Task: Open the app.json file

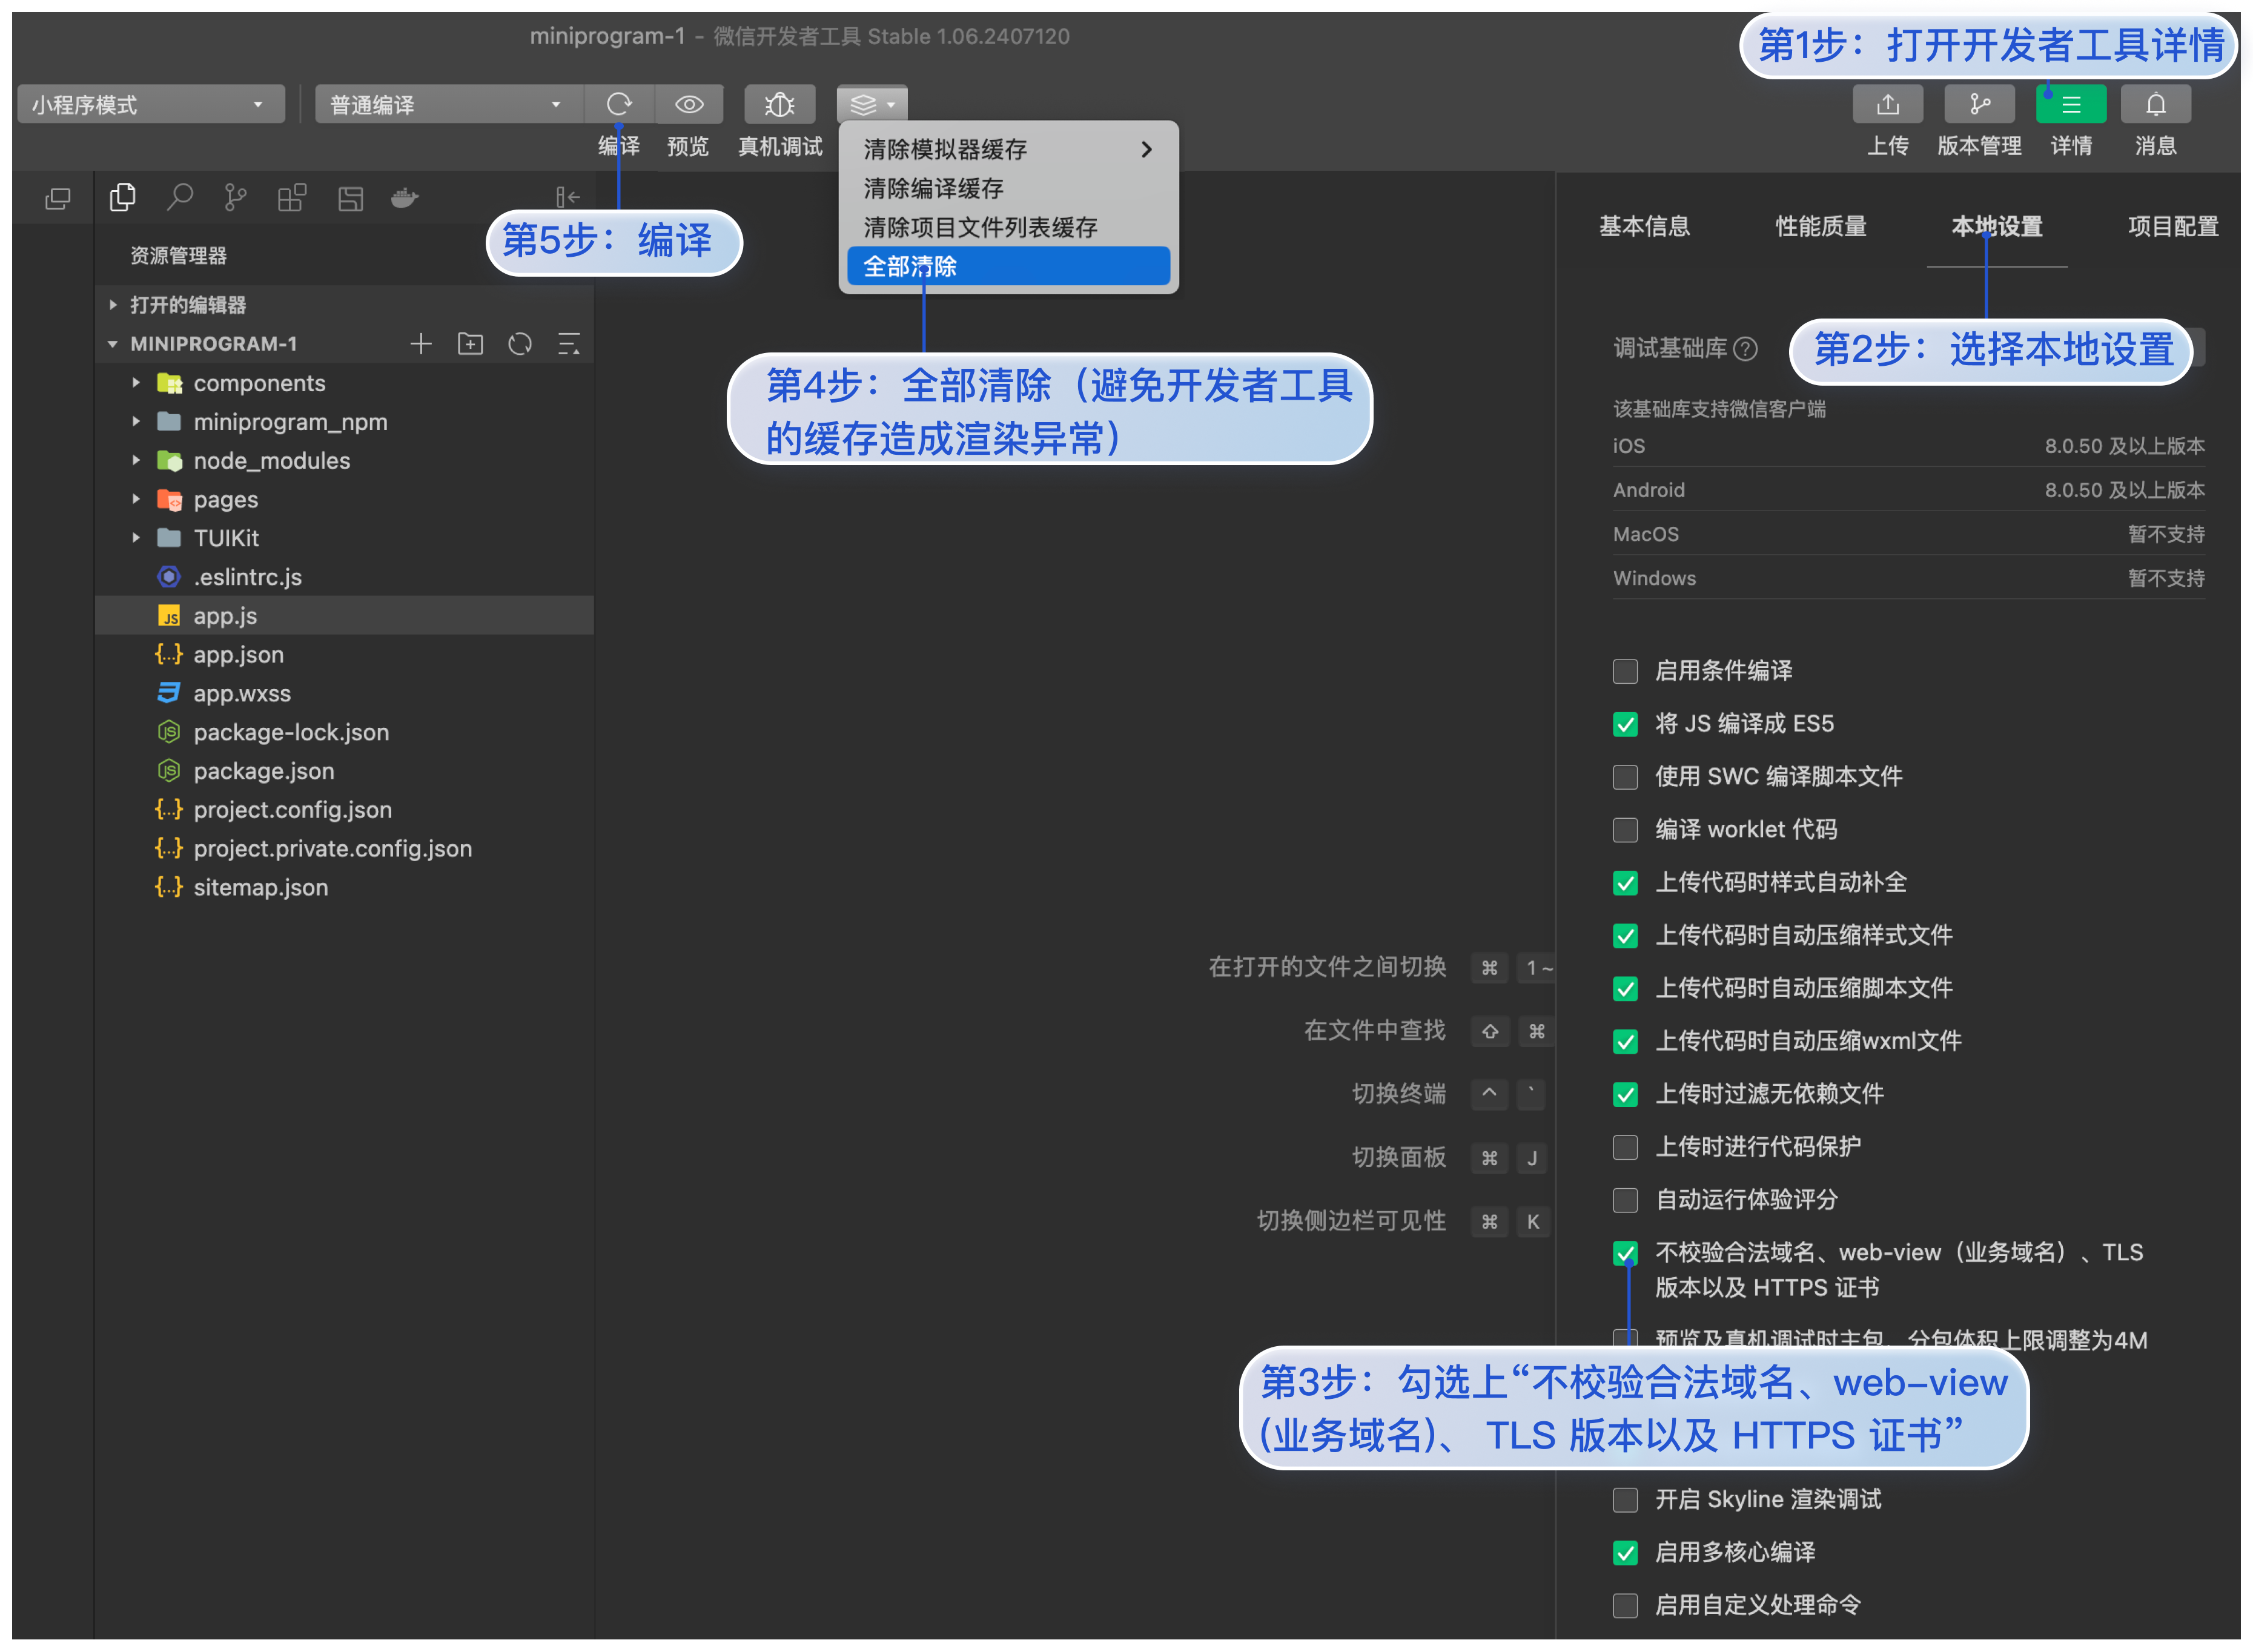Action: coord(345,655)
